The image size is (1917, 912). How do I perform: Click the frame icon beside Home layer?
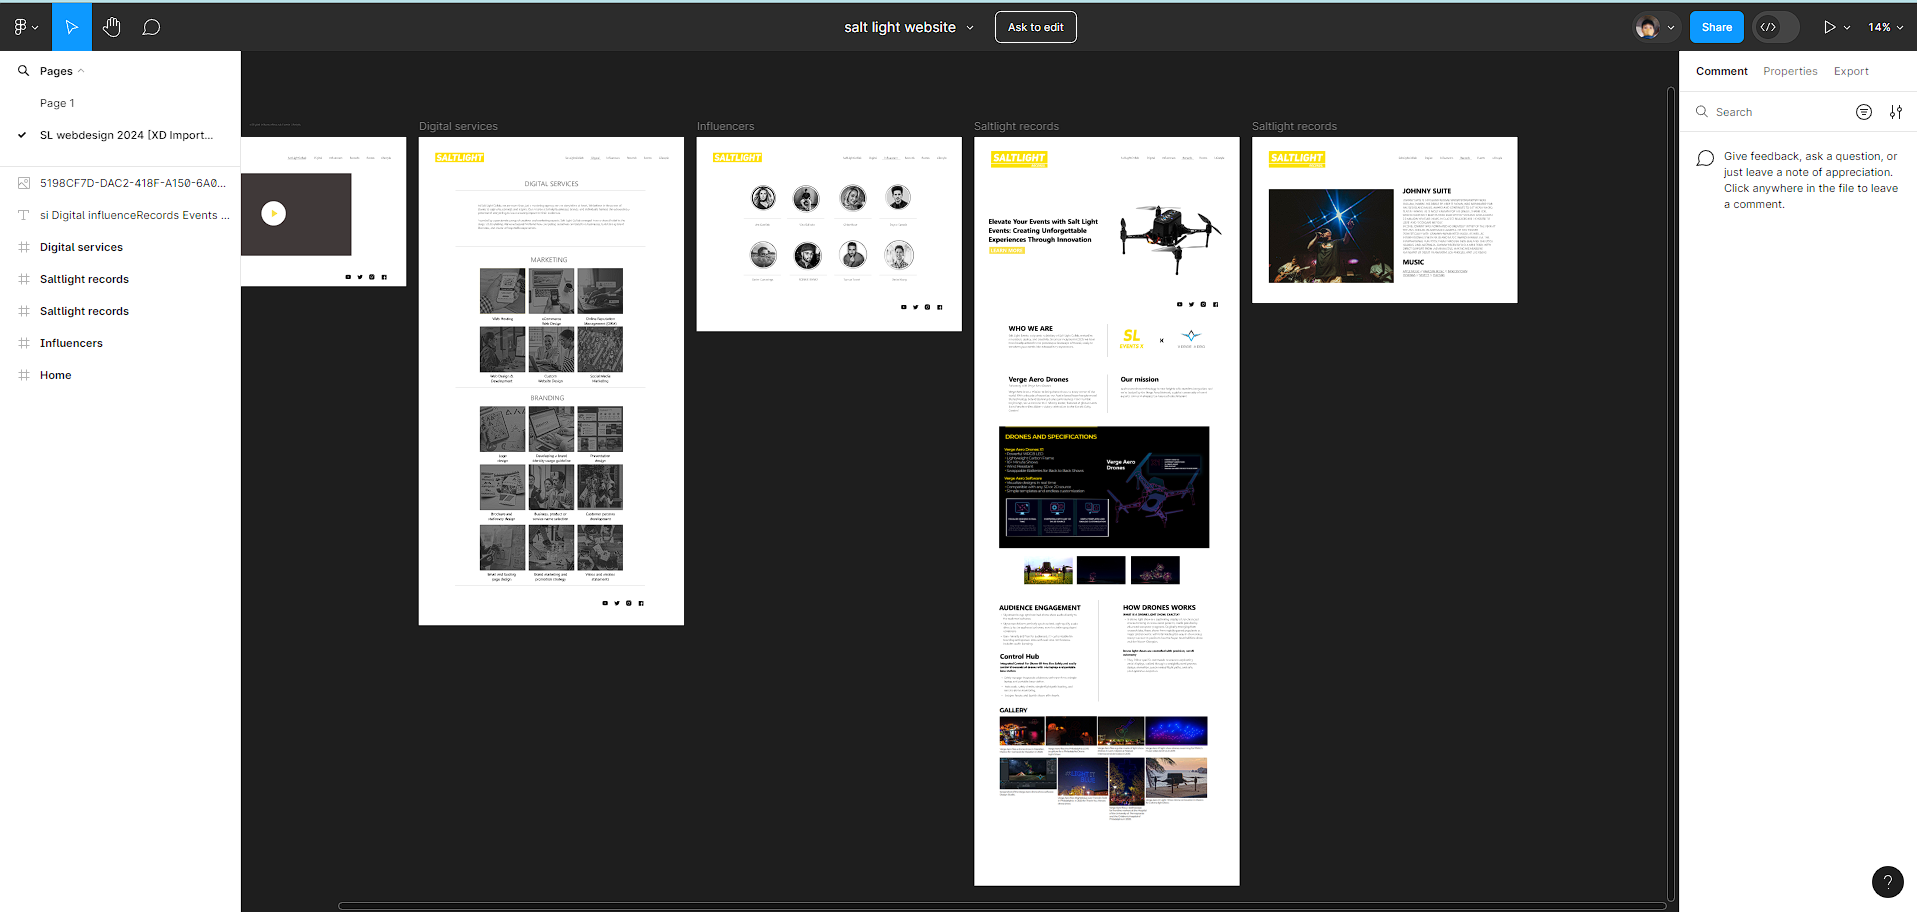pyautogui.click(x=24, y=375)
